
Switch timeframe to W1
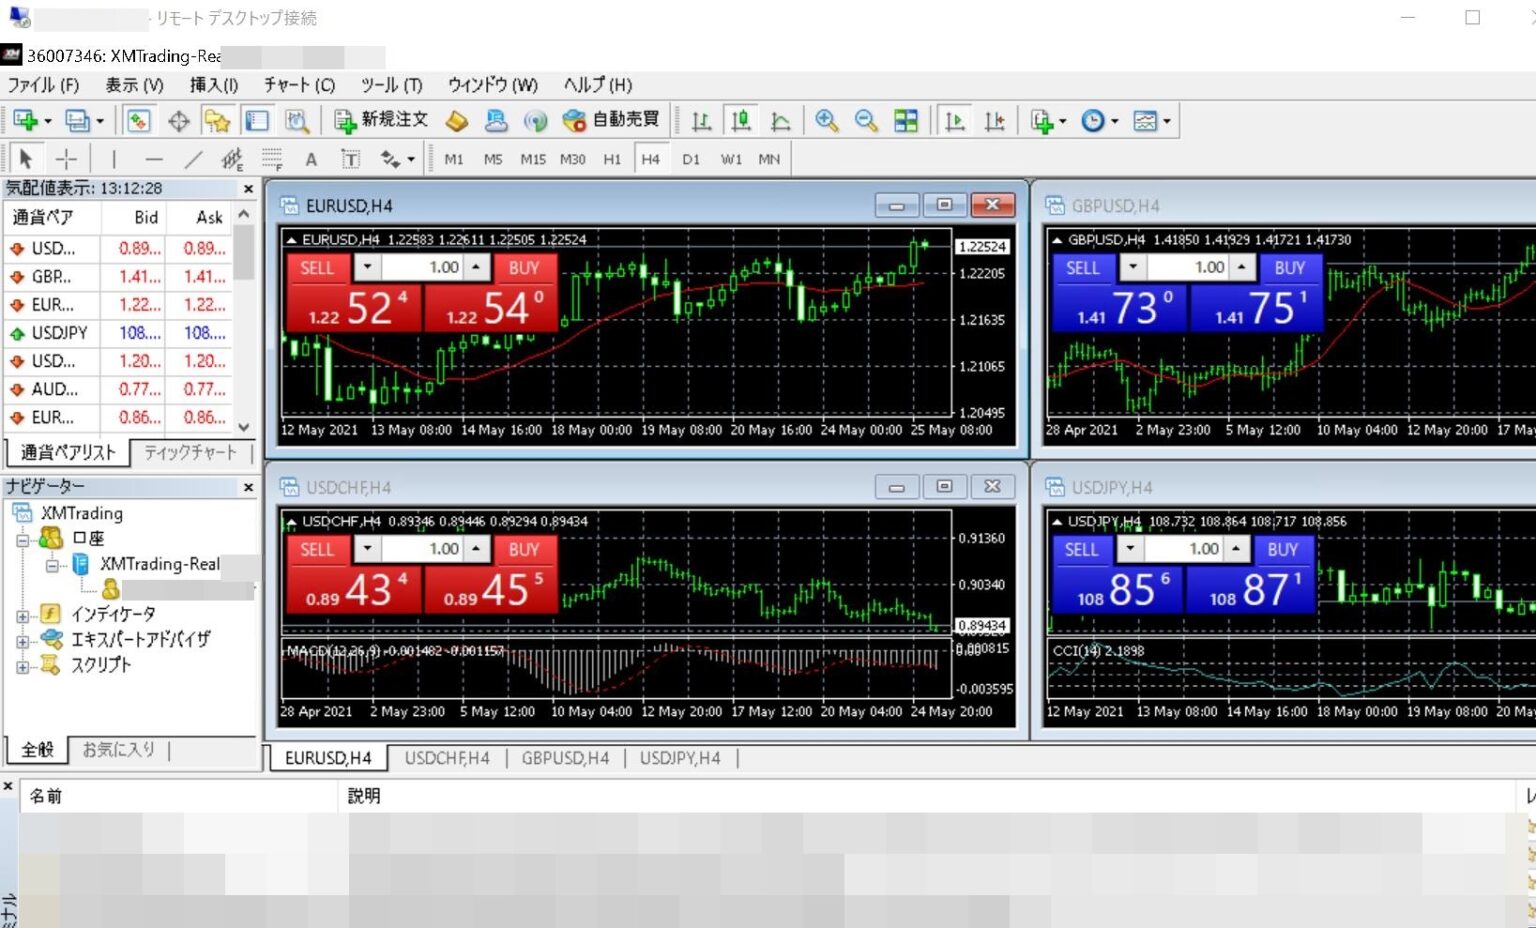[731, 158]
